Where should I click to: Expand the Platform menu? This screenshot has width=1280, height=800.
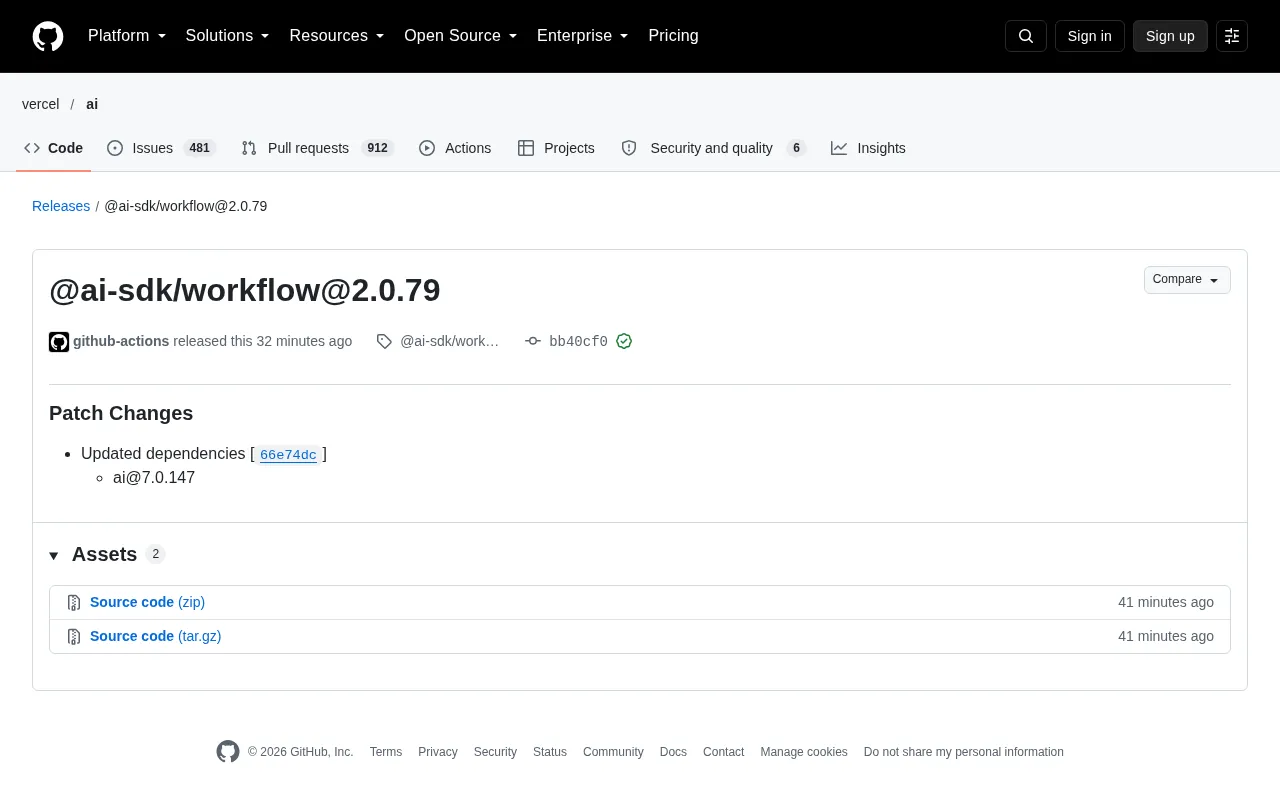pos(127,36)
